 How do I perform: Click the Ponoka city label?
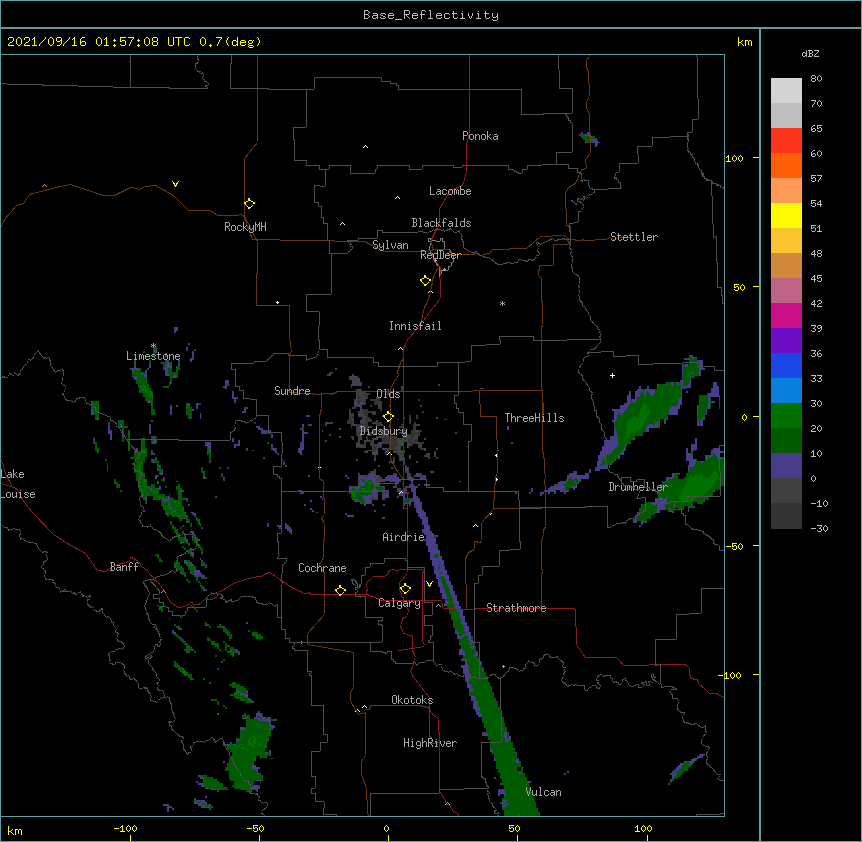click(480, 136)
